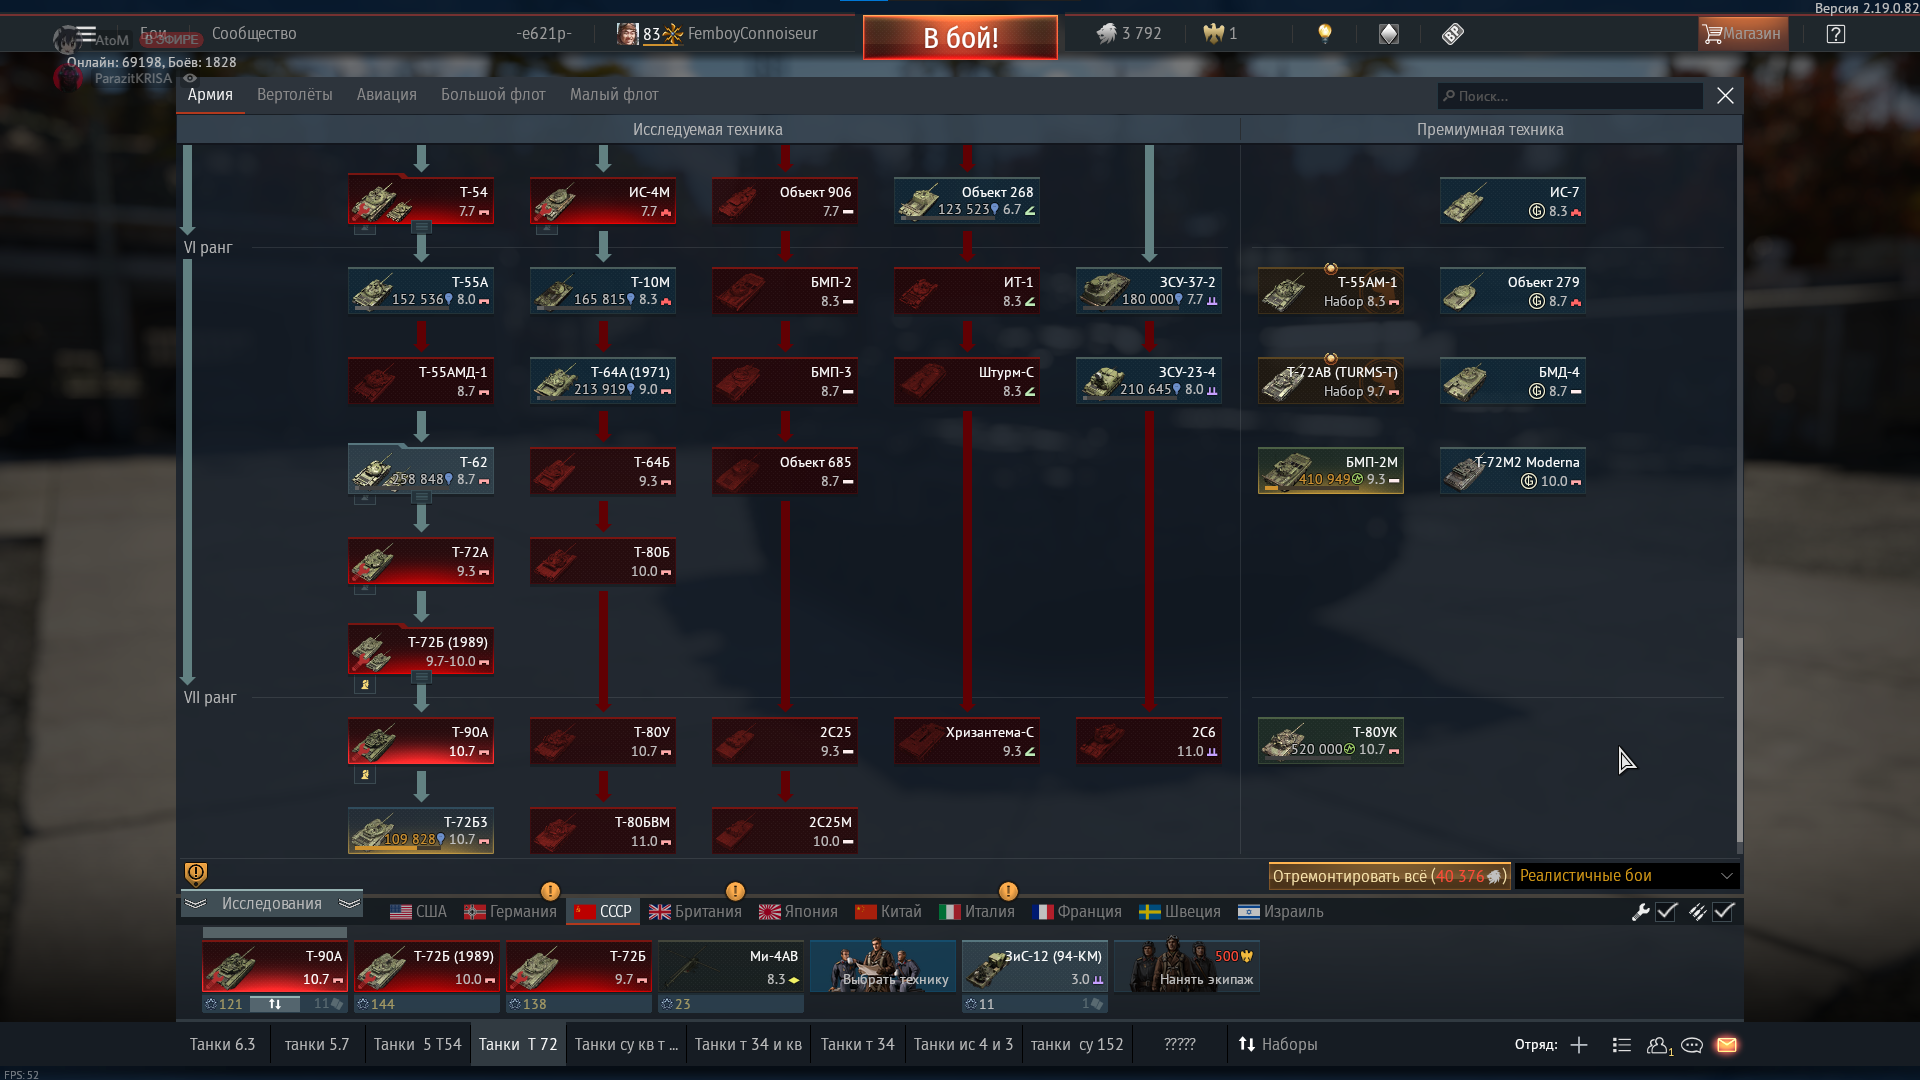Open the Магазин shop cart
This screenshot has height=1080, width=1920.
pos(1743,34)
